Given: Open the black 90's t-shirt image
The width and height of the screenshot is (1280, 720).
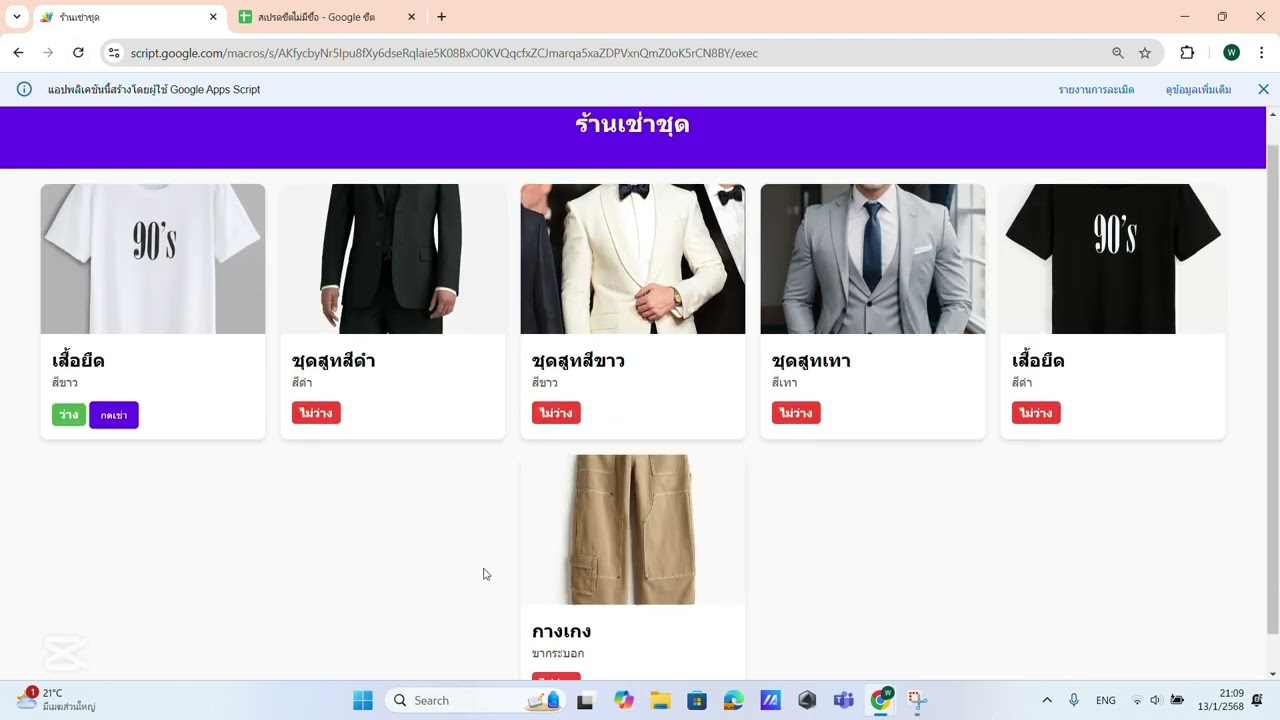Looking at the screenshot, I should point(1113,259).
